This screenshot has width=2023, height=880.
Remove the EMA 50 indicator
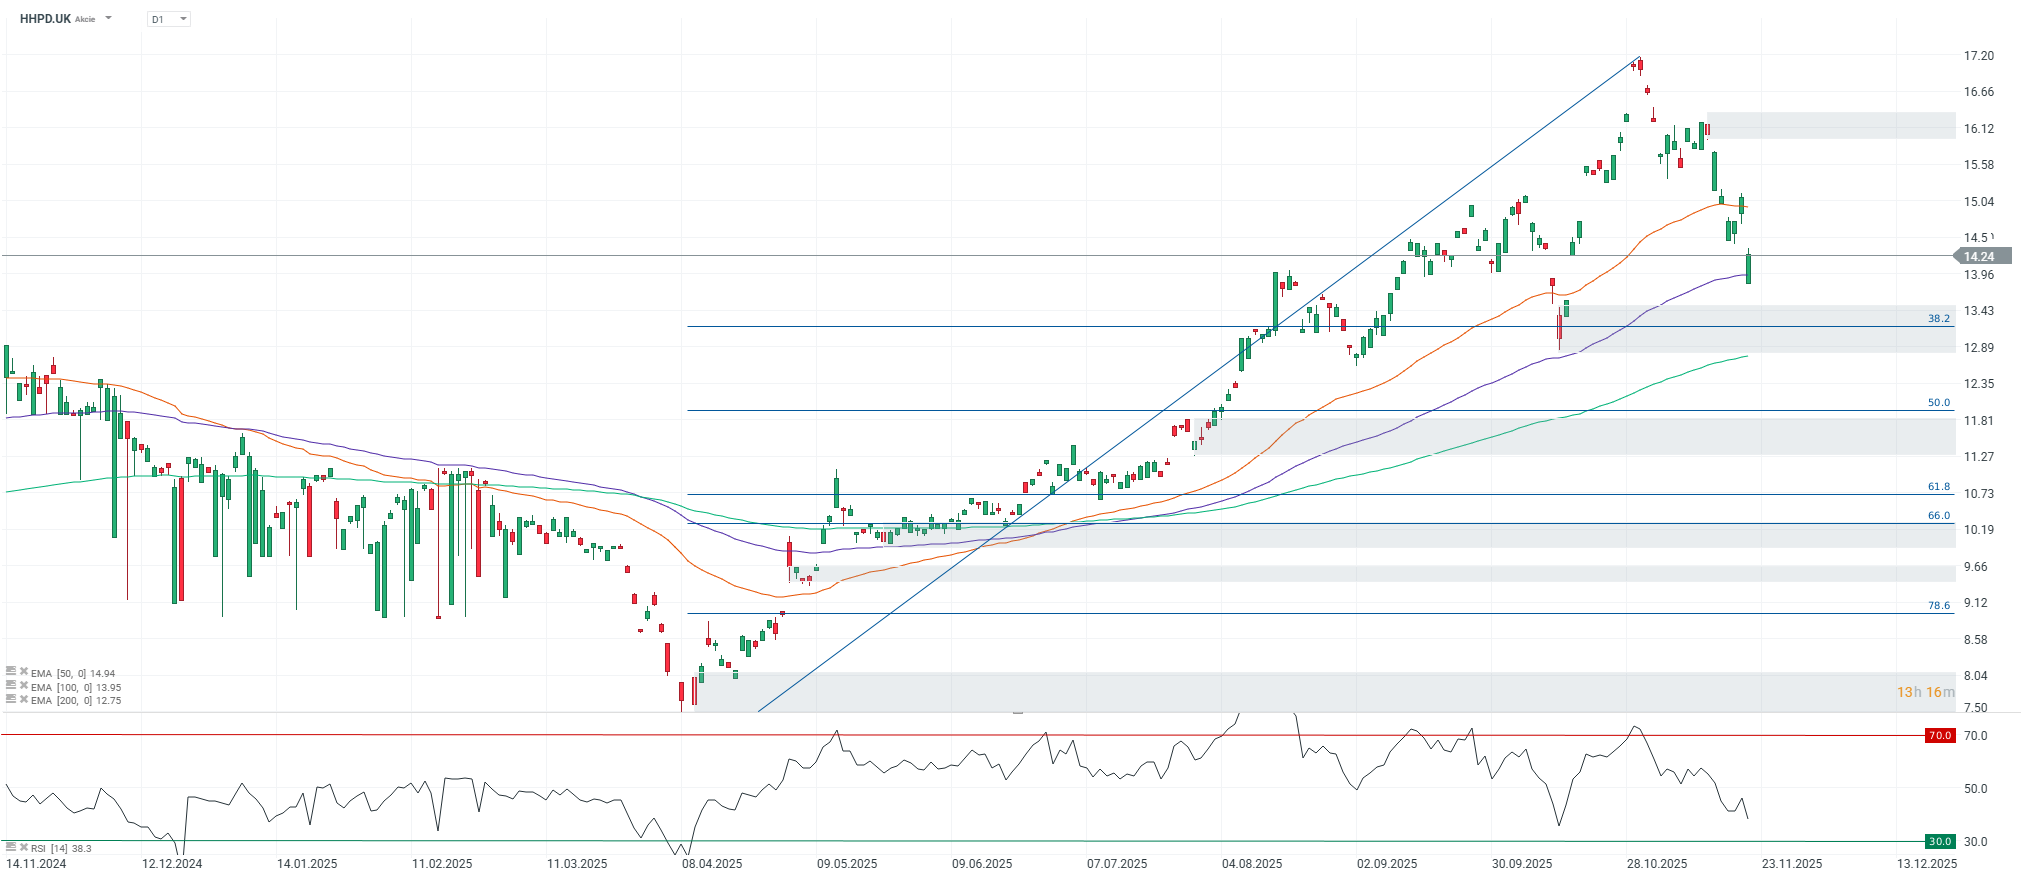coord(23,673)
